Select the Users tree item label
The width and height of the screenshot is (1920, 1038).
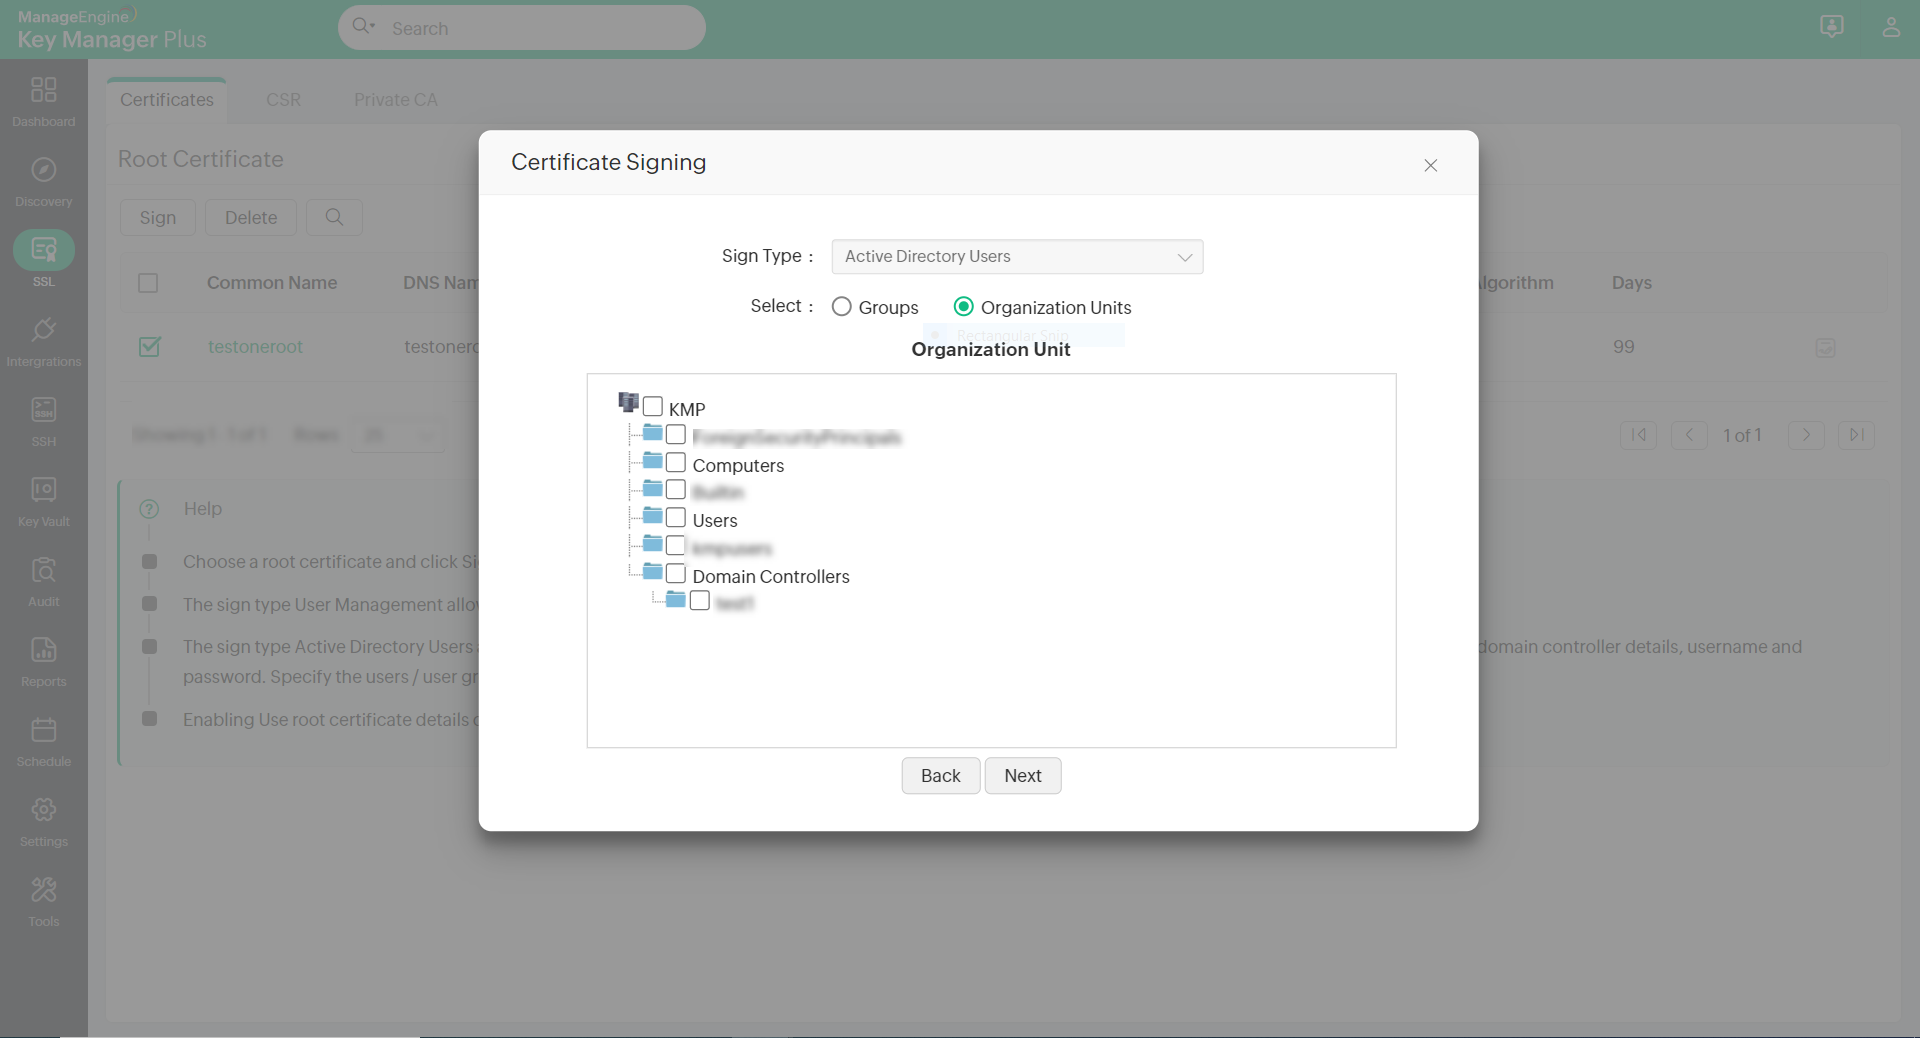pyautogui.click(x=715, y=520)
